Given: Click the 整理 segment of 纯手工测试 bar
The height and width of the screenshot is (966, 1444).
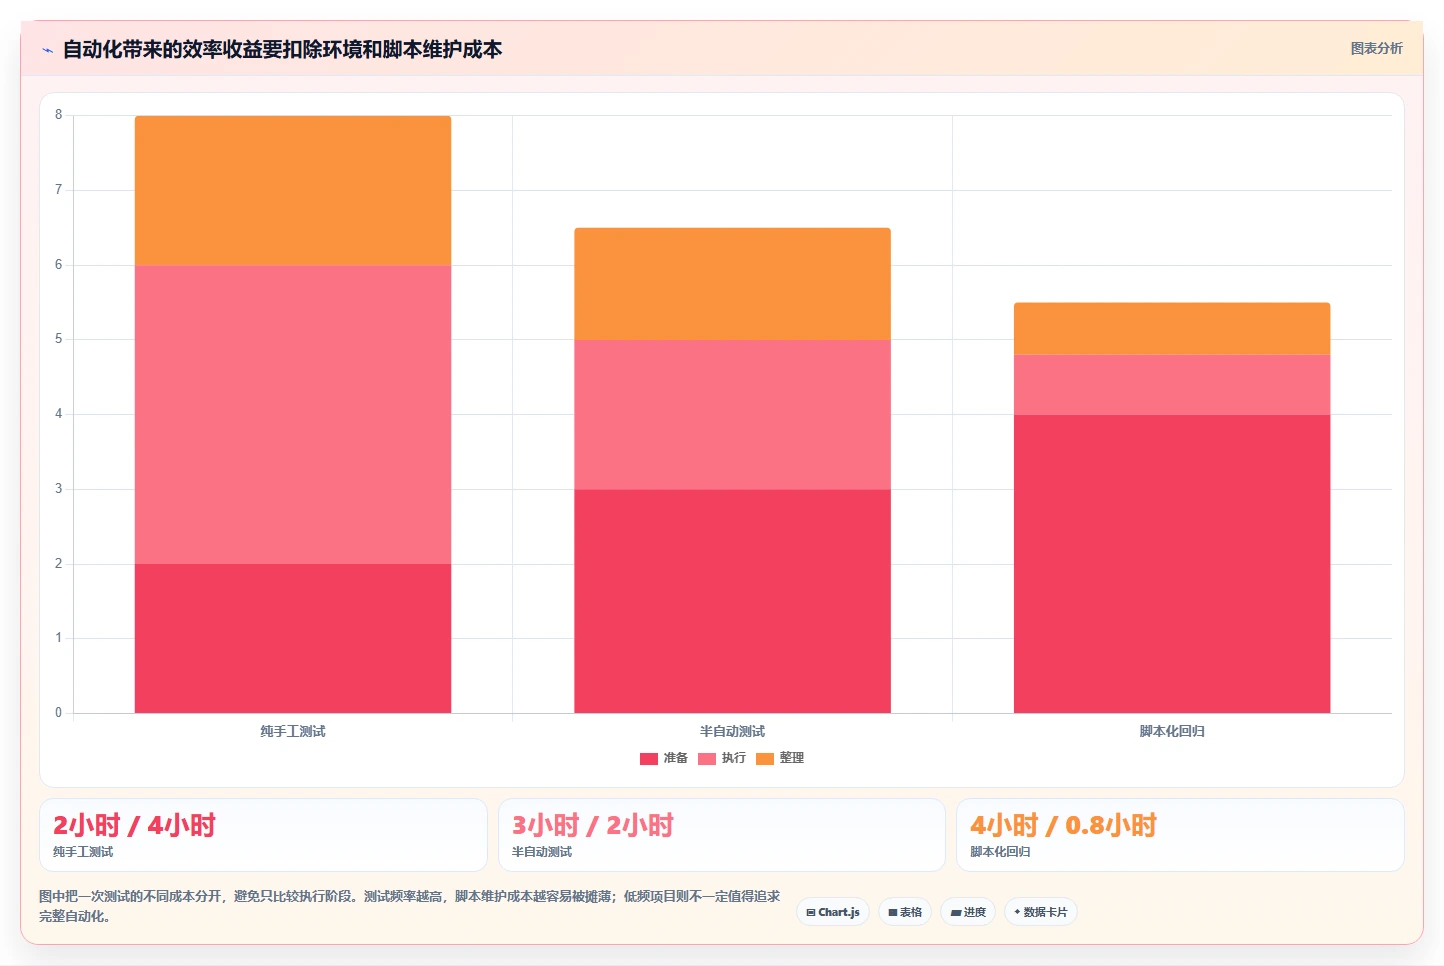Looking at the screenshot, I should tap(293, 190).
